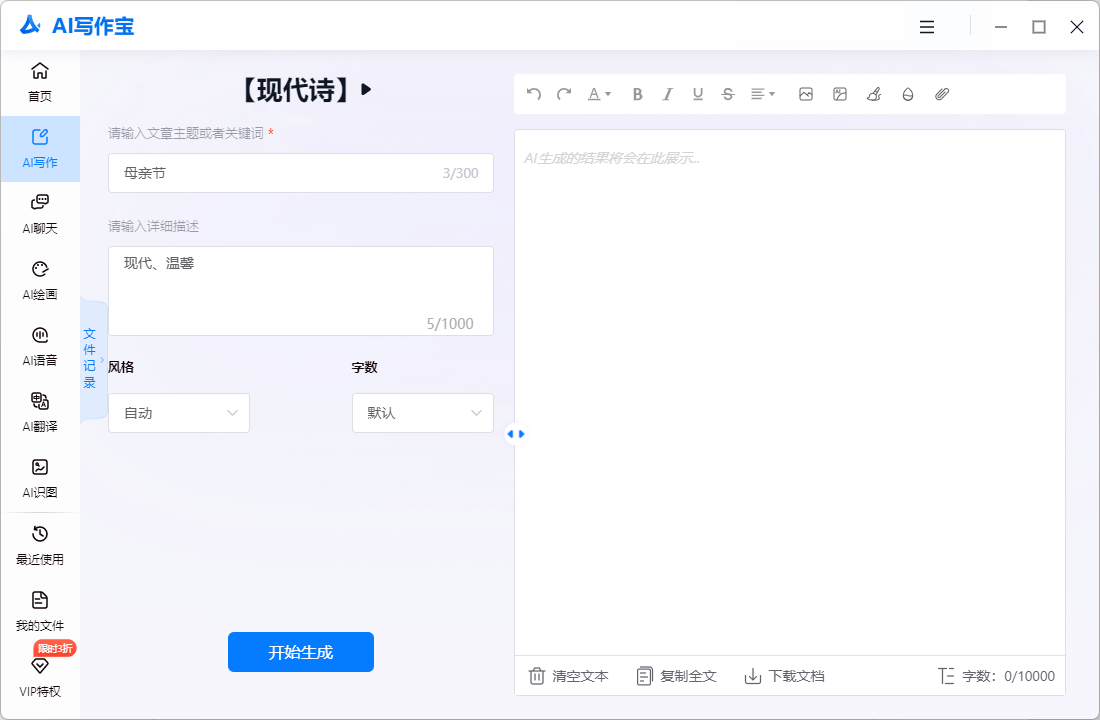
Task: Switch to AI绘画 in the sidebar
Action: click(x=40, y=280)
